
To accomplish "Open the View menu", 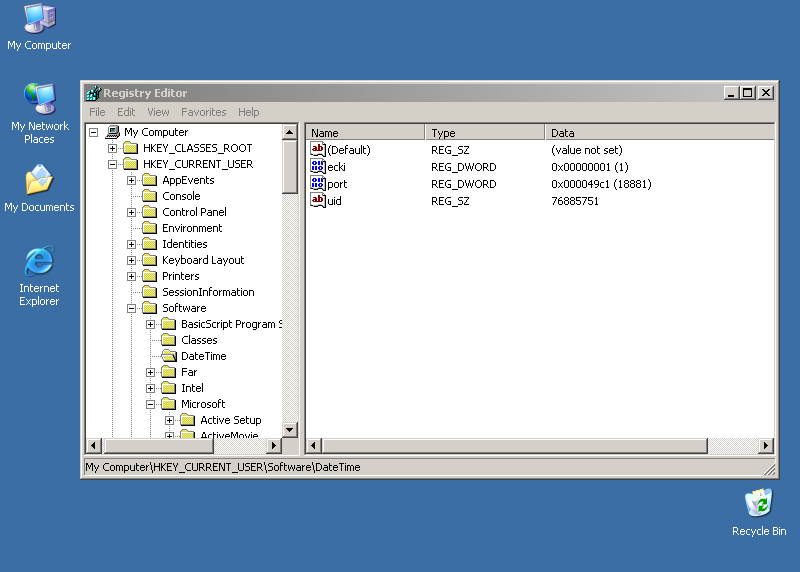I will [158, 112].
